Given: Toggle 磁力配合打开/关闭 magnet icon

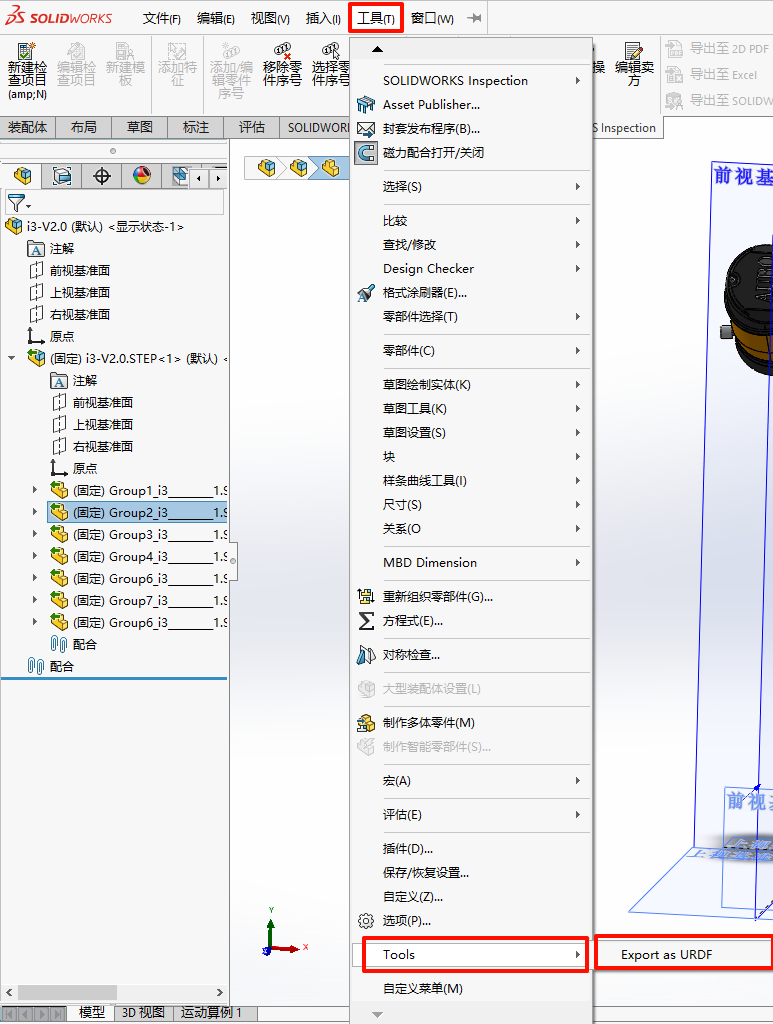Looking at the screenshot, I should (366, 153).
